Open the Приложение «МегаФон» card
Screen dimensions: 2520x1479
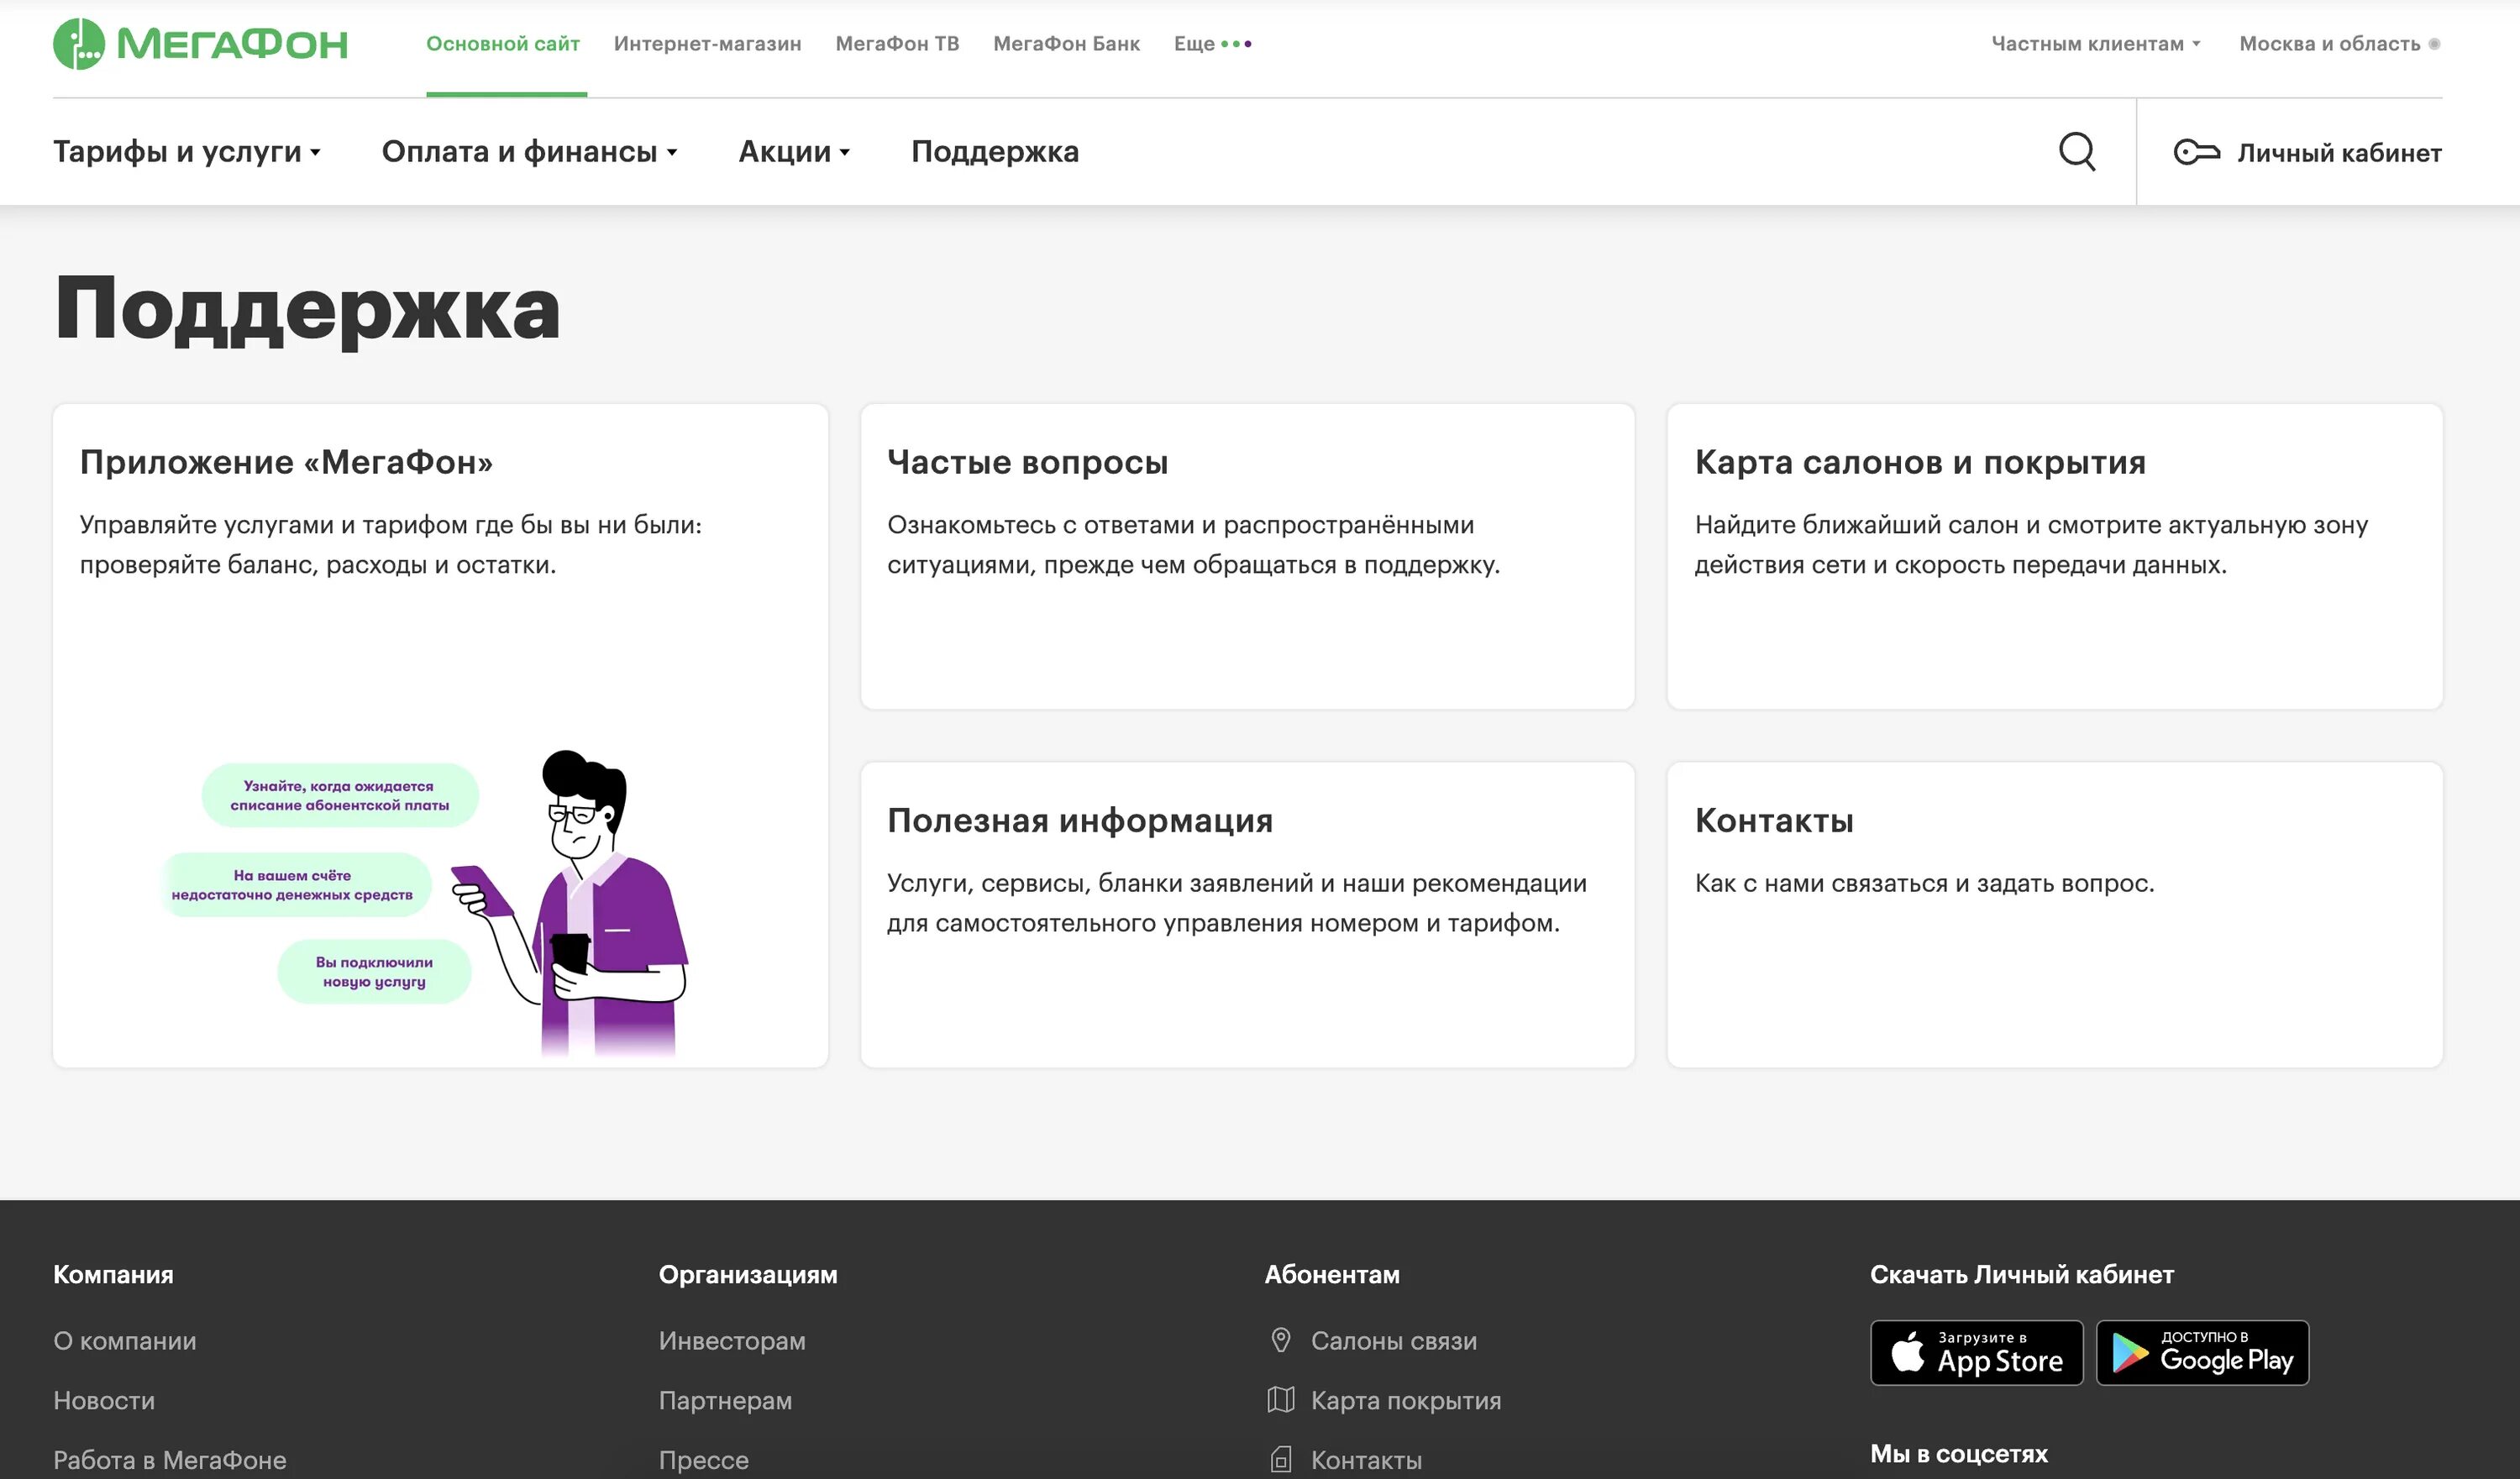(440, 735)
